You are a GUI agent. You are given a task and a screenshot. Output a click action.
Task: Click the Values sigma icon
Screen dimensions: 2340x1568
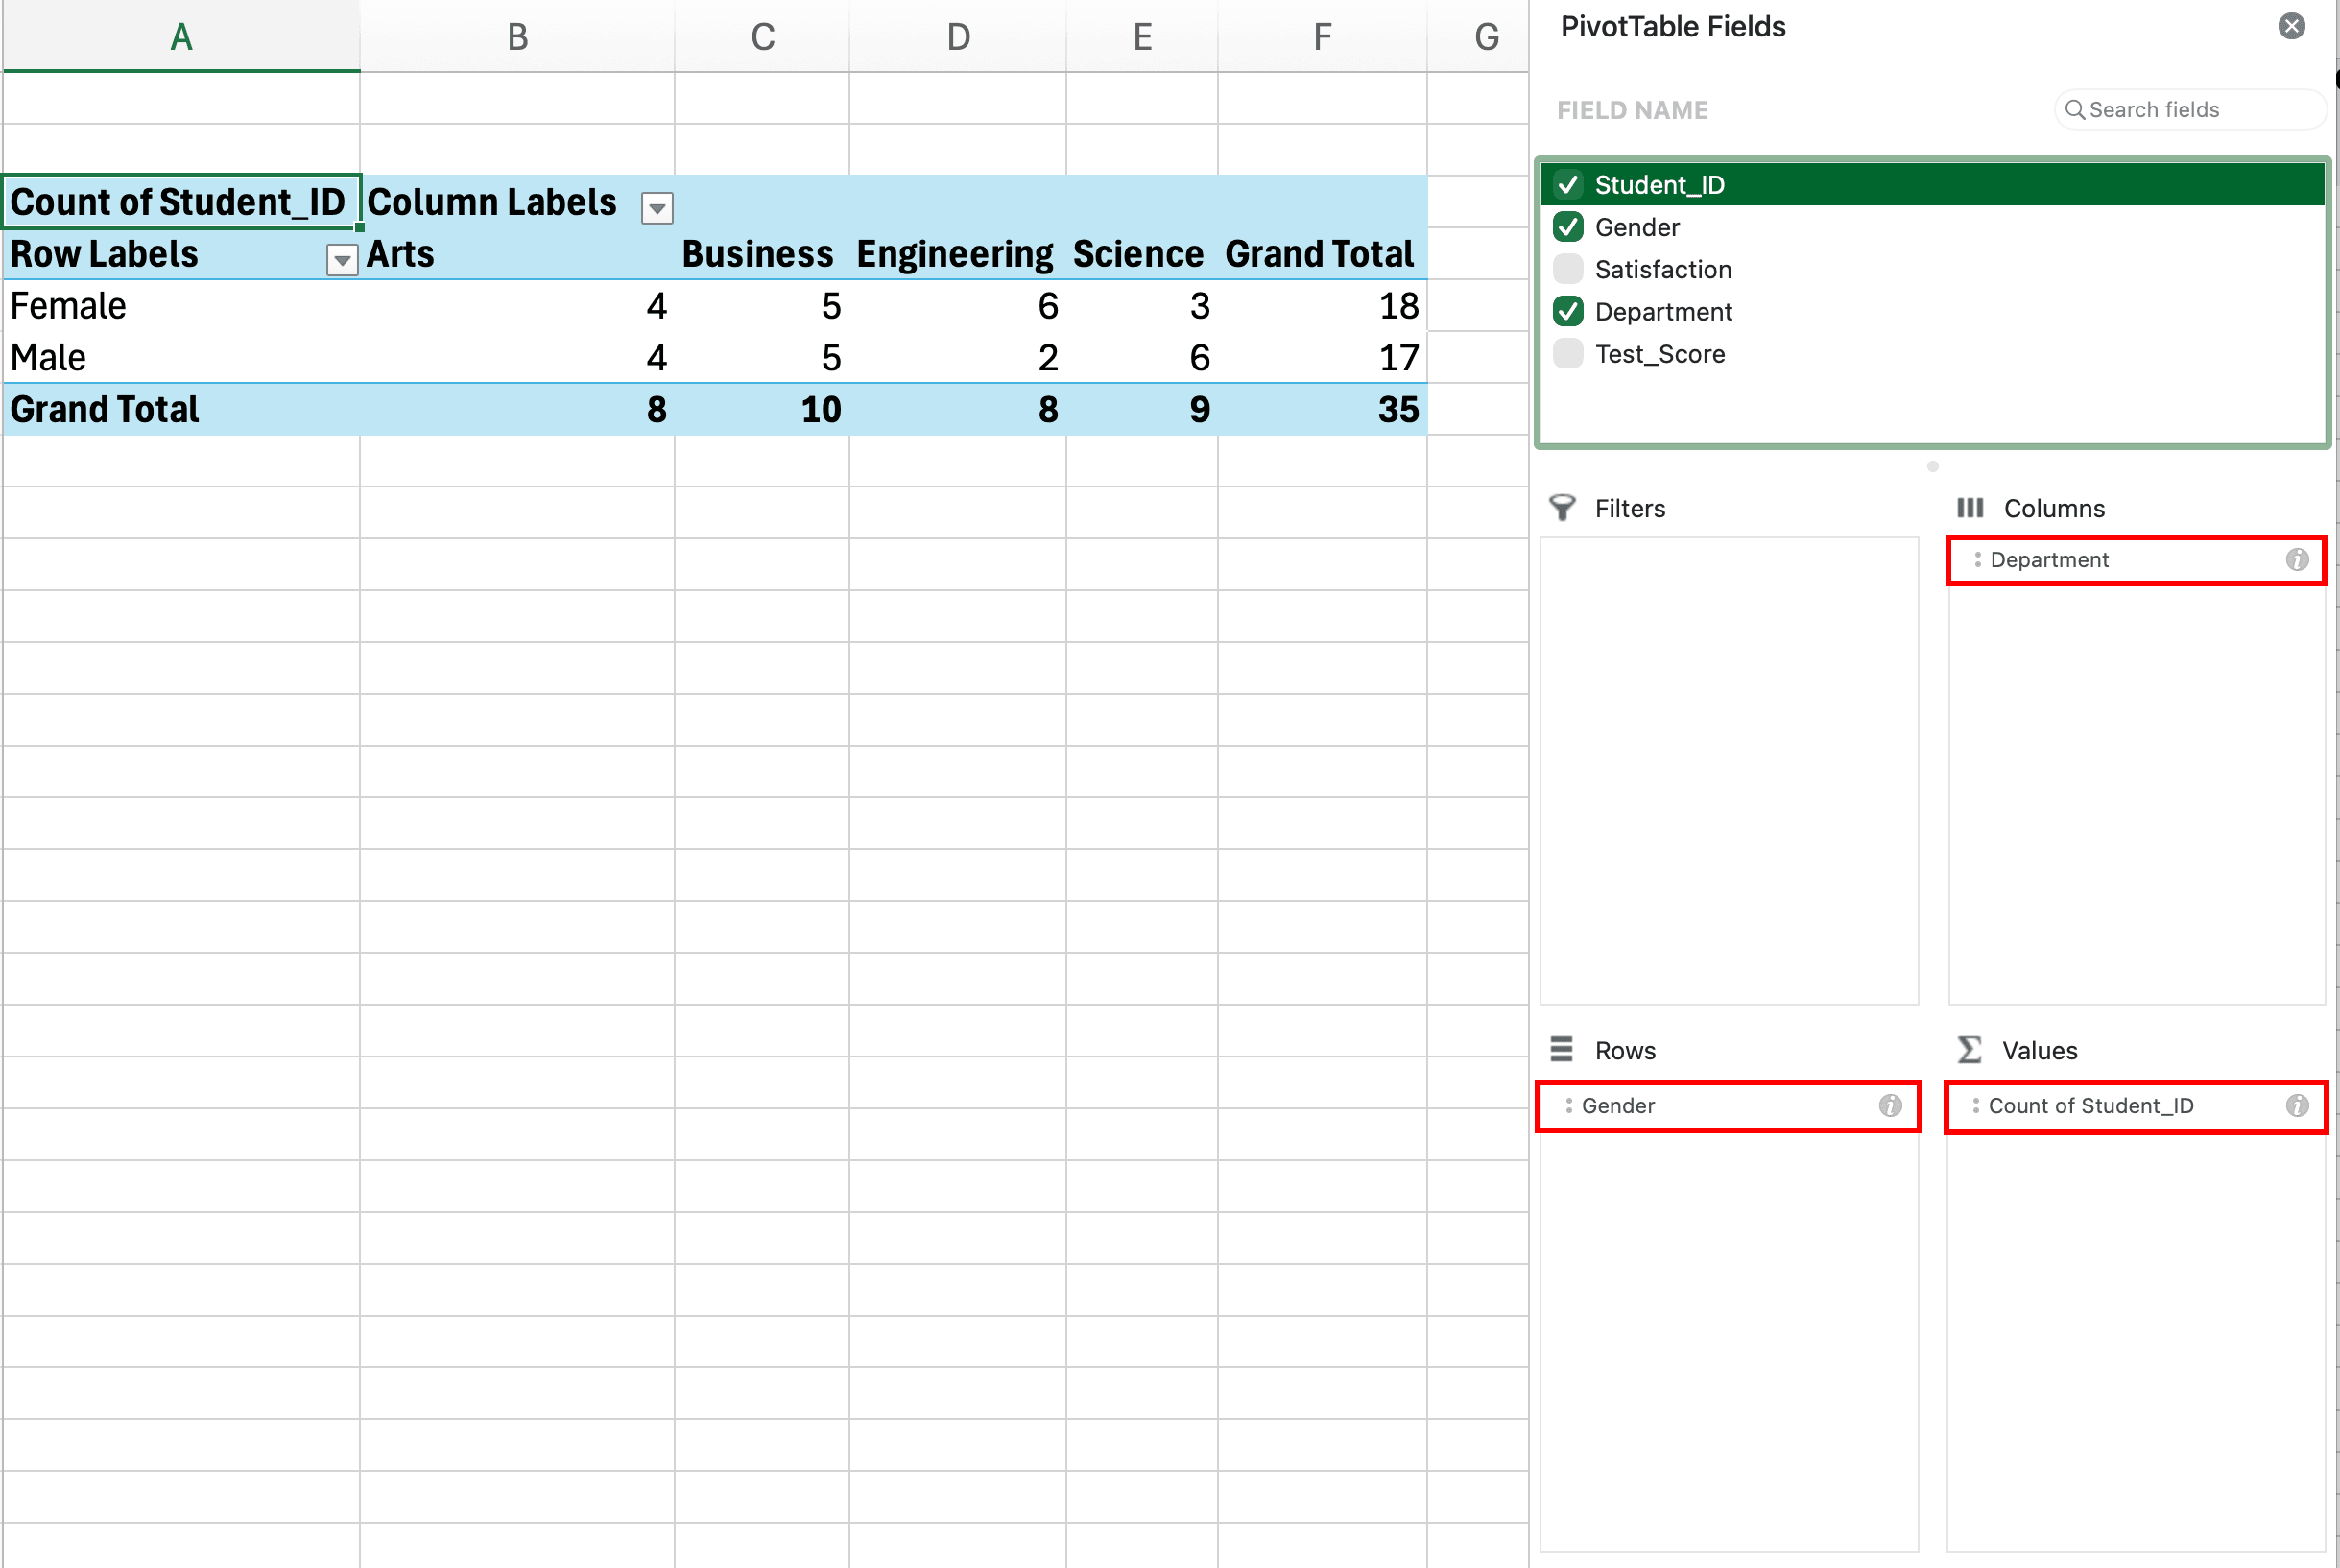coord(1969,1050)
